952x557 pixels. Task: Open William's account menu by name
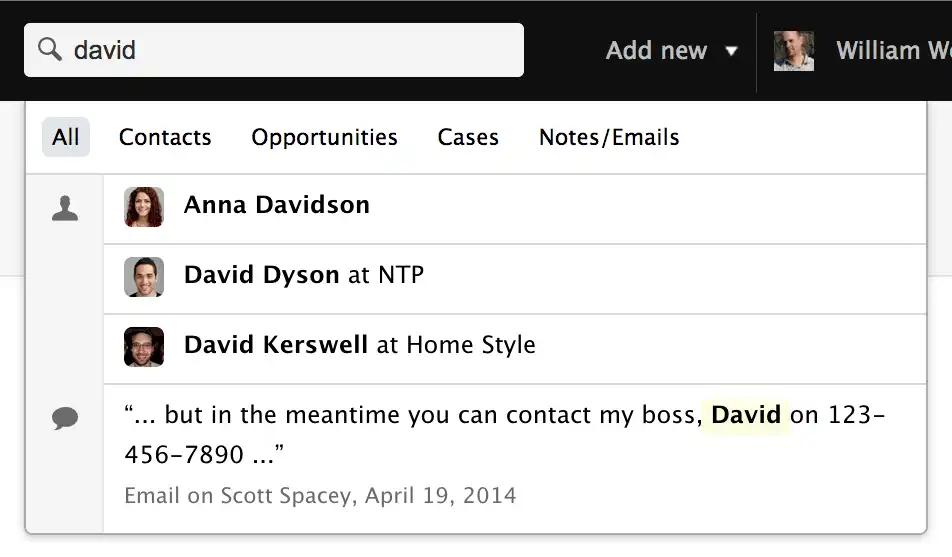(894, 50)
